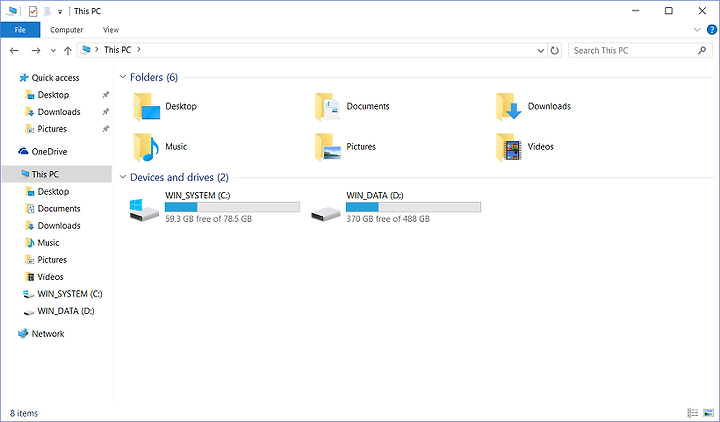The image size is (720, 422).
Task: Go up one level with Up arrow
Action: click(68, 51)
